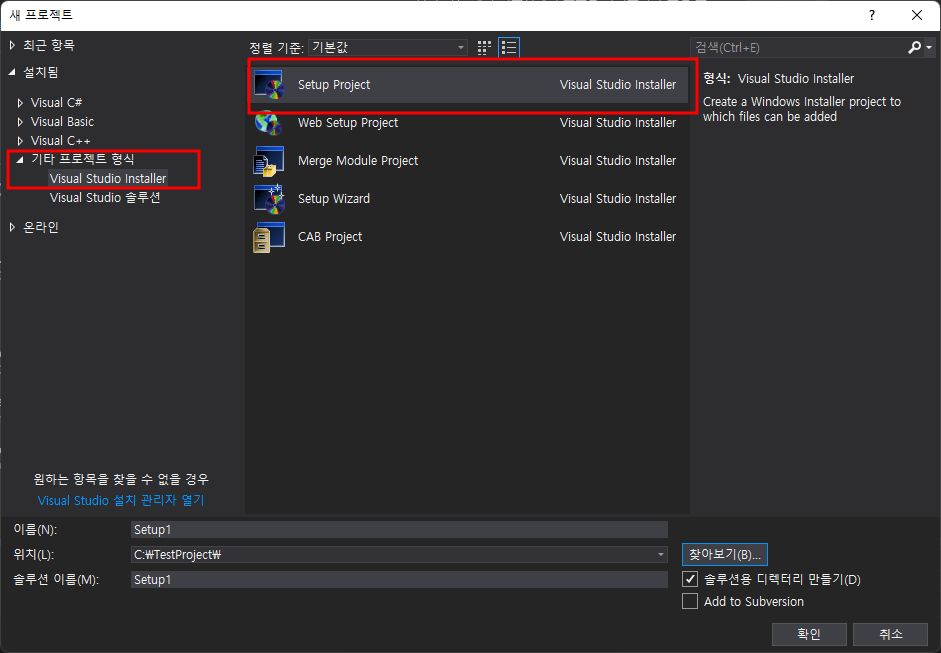
Task: Select the CAB Project name text
Action: [x=330, y=237]
